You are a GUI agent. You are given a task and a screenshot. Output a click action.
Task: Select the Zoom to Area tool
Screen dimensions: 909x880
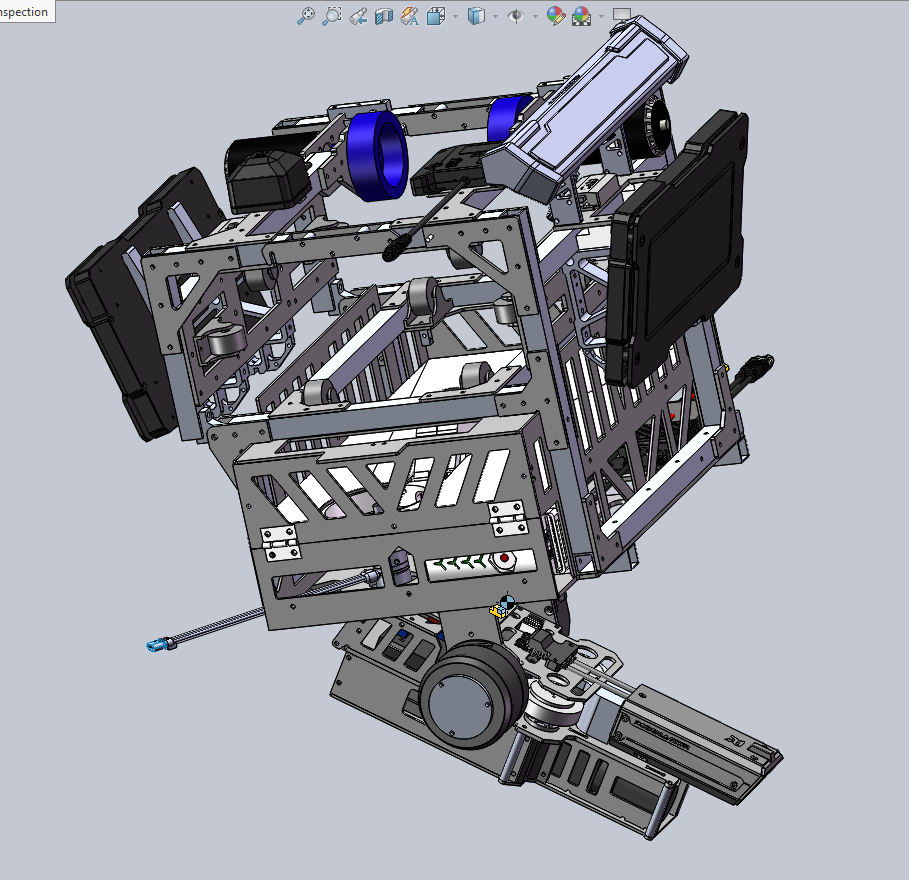[x=332, y=16]
